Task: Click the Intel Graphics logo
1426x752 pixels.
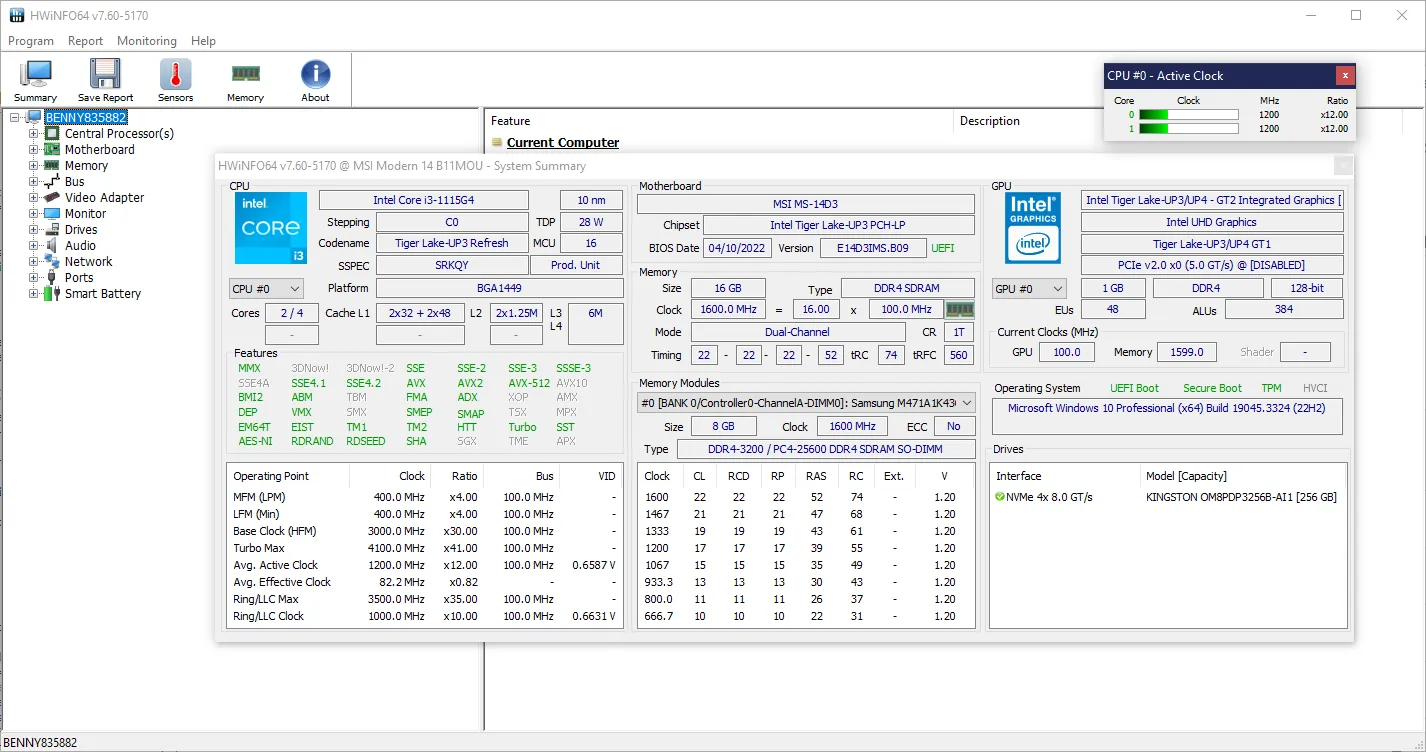Action: coord(1033,228)
